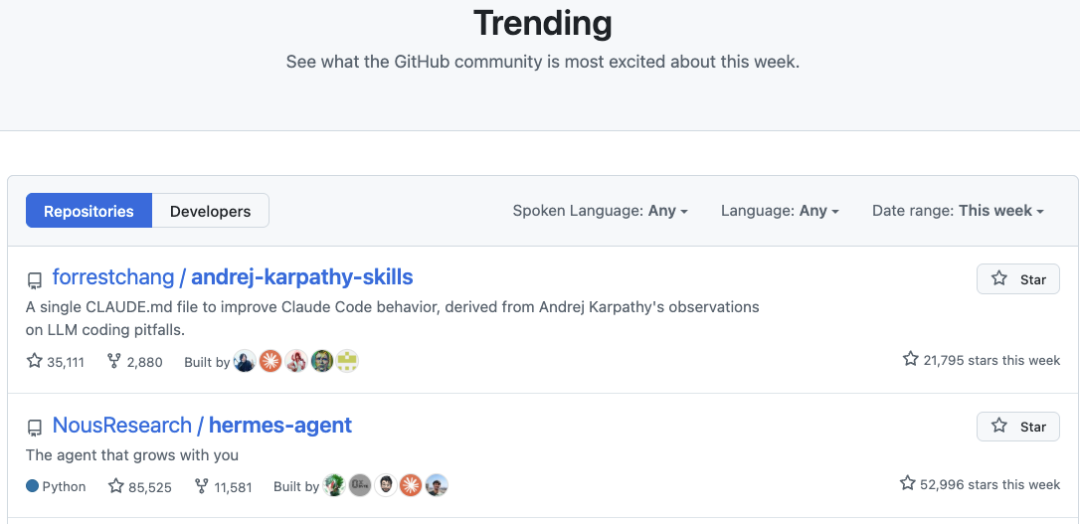Expand the Language filter dropdown

pyautogui.click(x=779, y=211)
